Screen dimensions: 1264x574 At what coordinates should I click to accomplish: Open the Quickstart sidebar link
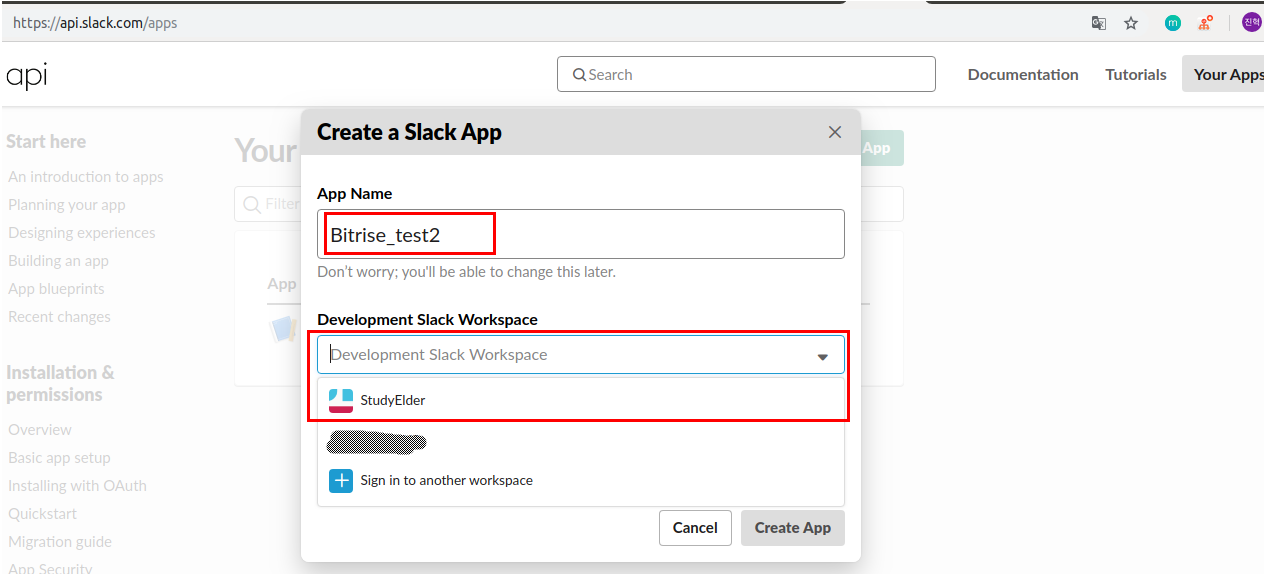click(x=42, y=514)
